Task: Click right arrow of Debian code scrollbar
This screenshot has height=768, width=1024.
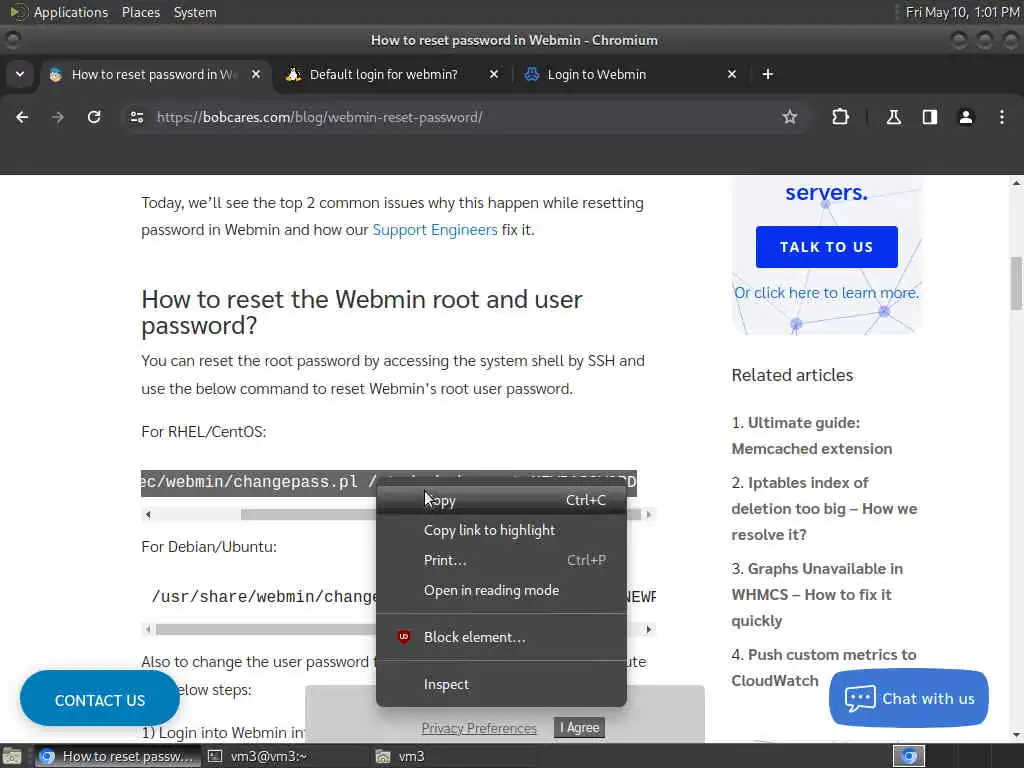Action: [648, 630]
